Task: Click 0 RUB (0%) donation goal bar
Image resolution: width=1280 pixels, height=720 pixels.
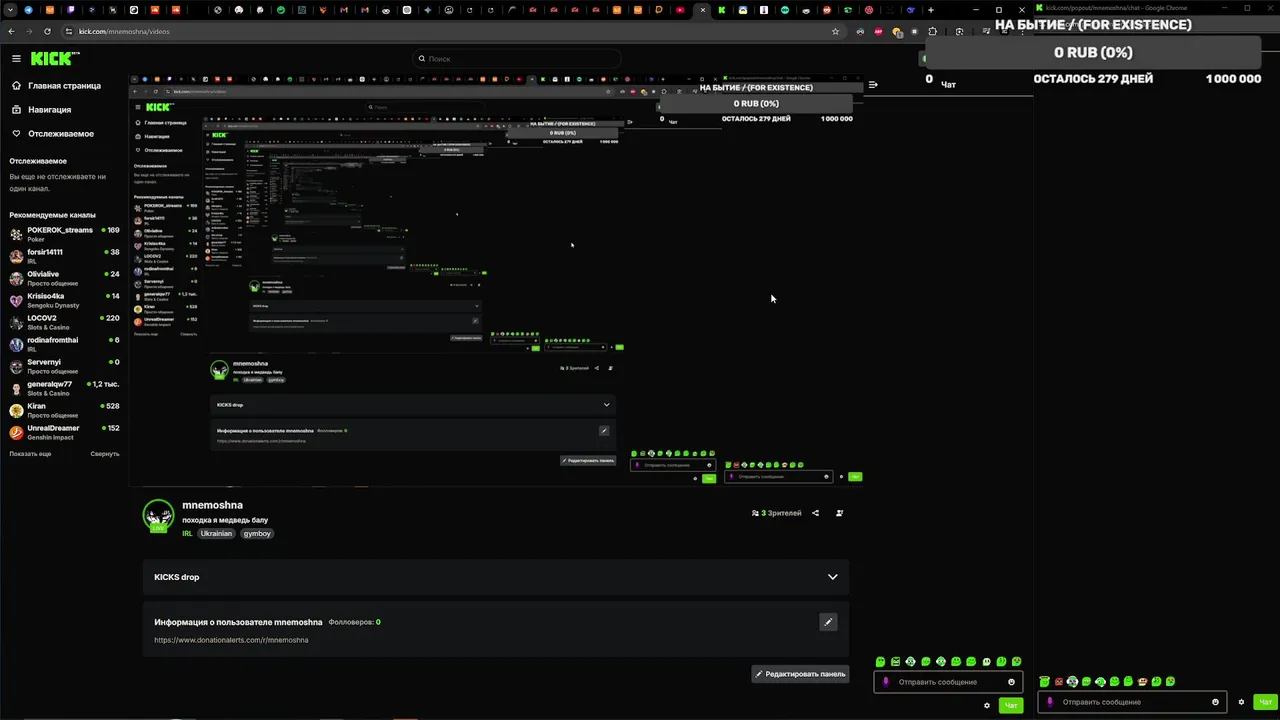Action: pos(1093,52)
